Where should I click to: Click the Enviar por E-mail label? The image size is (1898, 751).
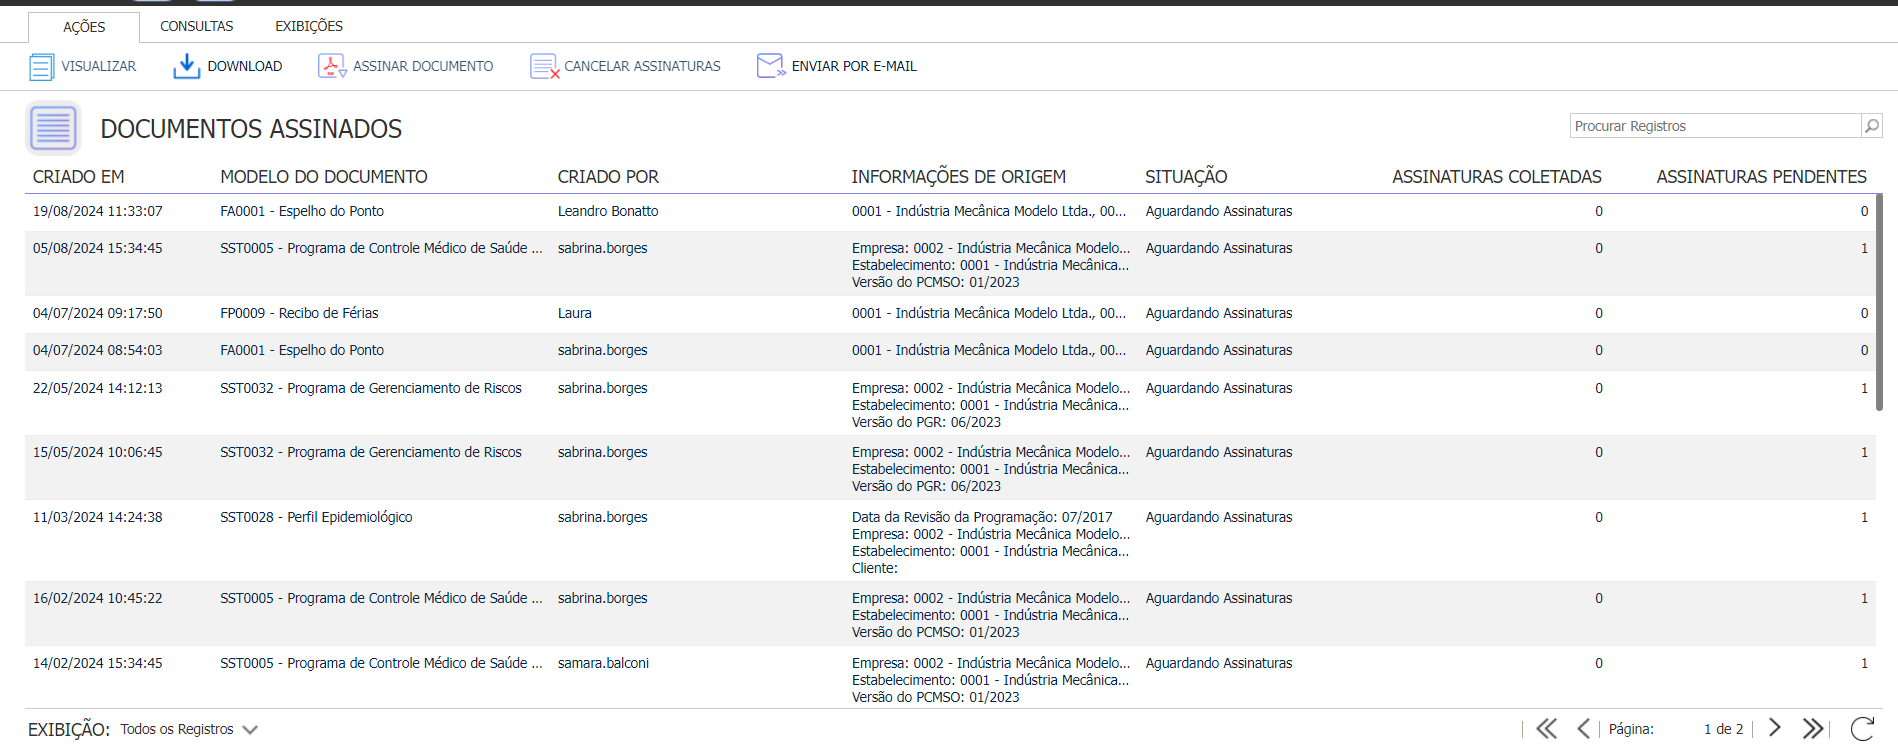coord(854,66)
